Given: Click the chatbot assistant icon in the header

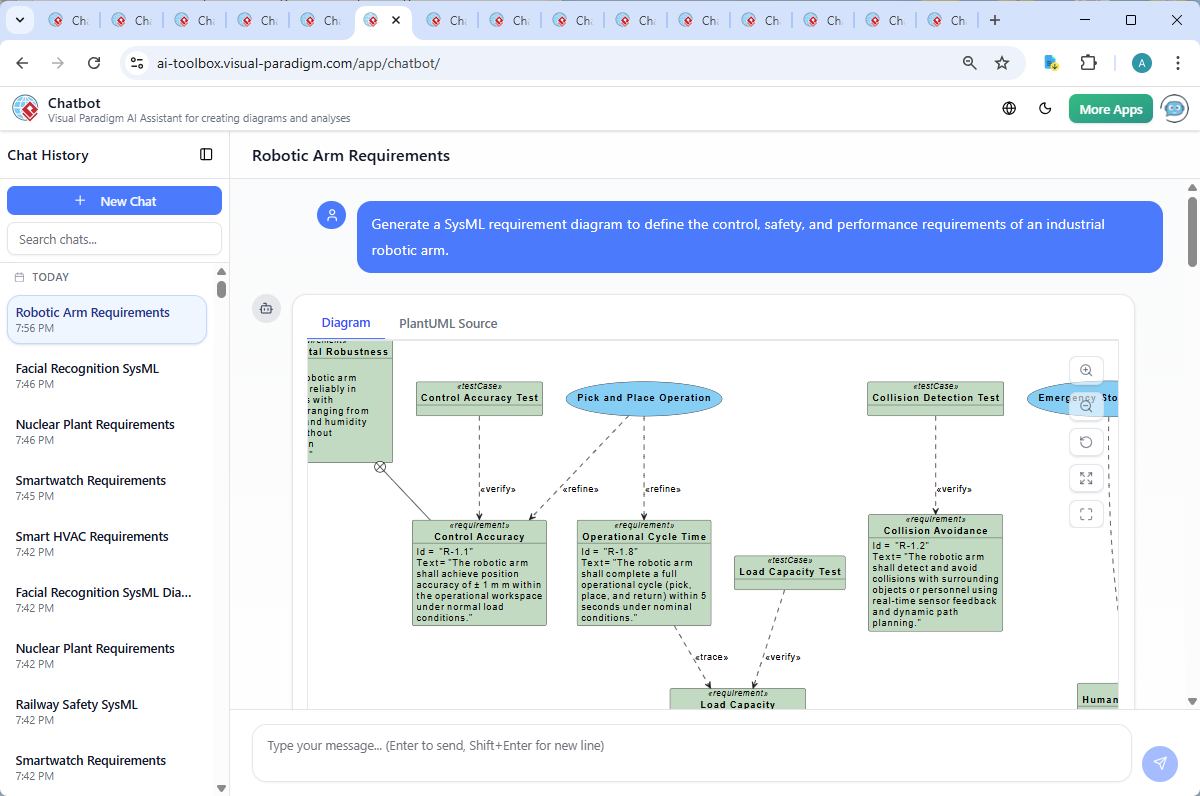Looking at the screenshot, I should [x=1174, y=108].
